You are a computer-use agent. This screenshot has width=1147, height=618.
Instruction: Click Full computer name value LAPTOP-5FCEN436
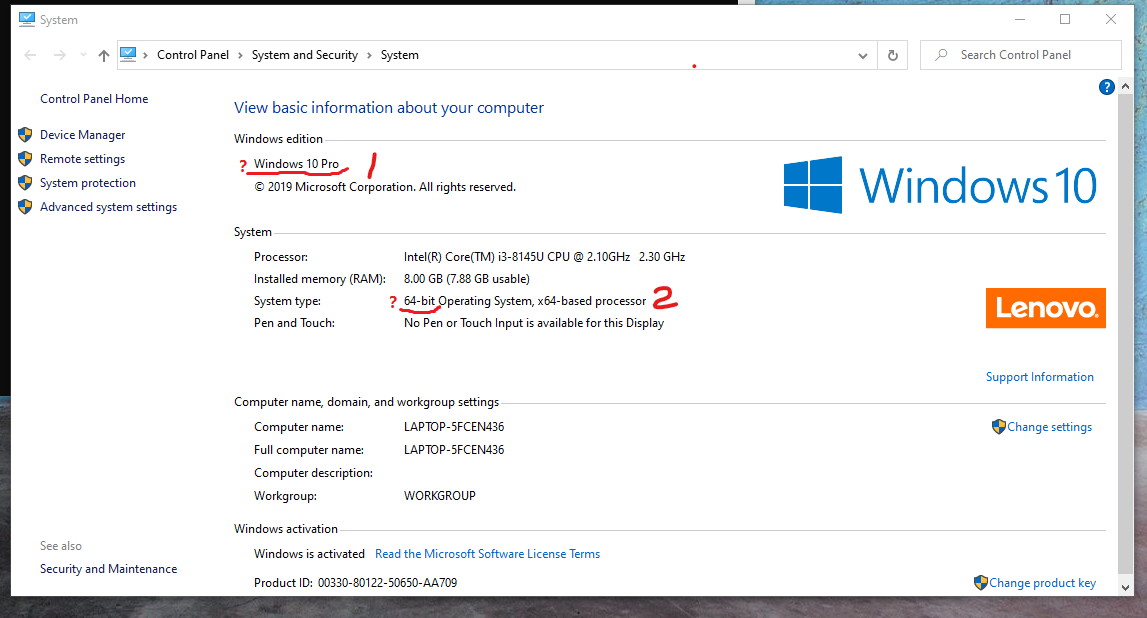454,450
